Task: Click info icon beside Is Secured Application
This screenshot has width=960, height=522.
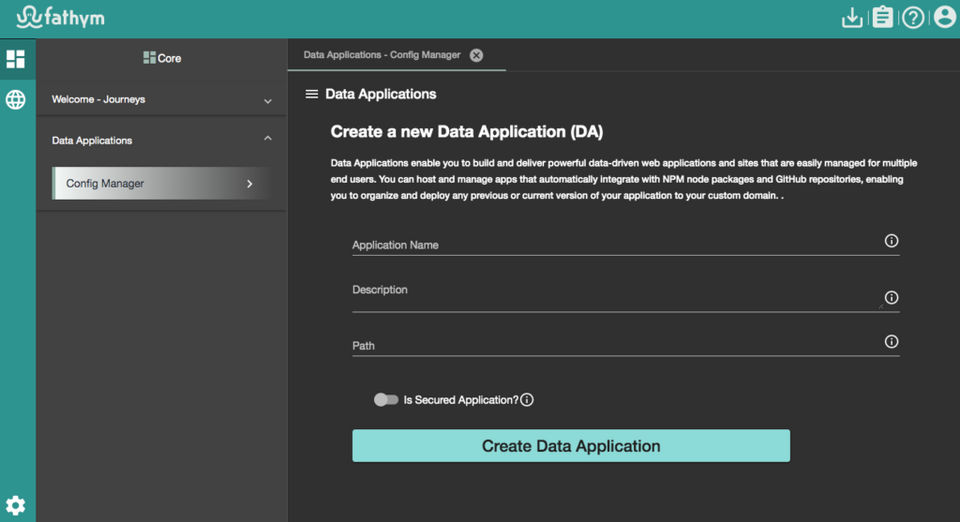Action: (527, 400)
